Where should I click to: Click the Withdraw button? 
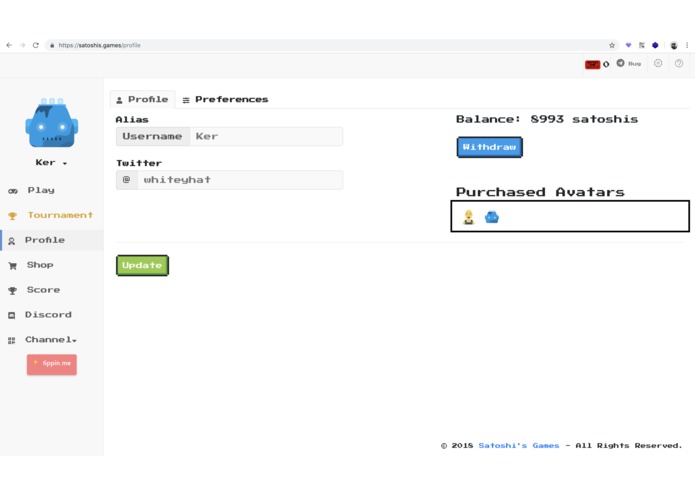(x=489, y=147)
